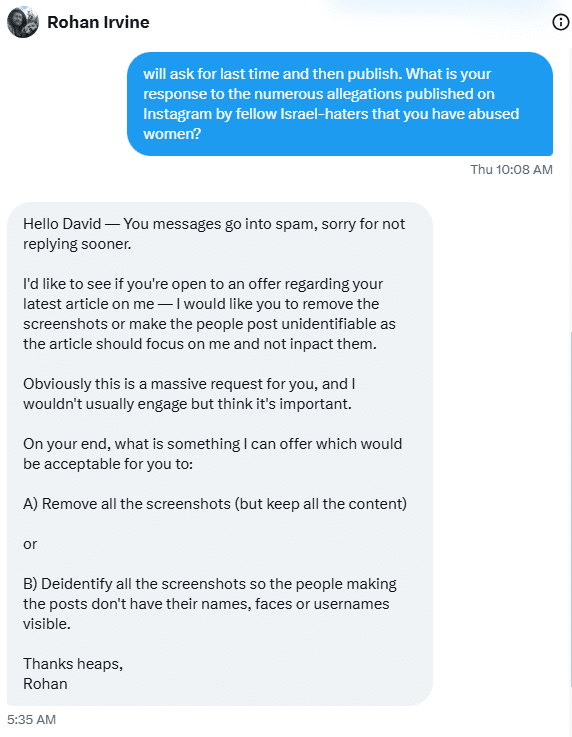This screenshot has width=572, height=737.
Task: Click 'women?' at end of blue message
Action: tap(172, 134)
